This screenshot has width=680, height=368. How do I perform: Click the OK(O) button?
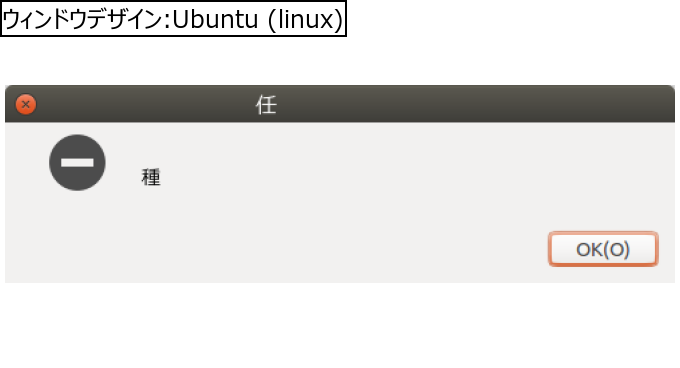[x=603, y=249]
